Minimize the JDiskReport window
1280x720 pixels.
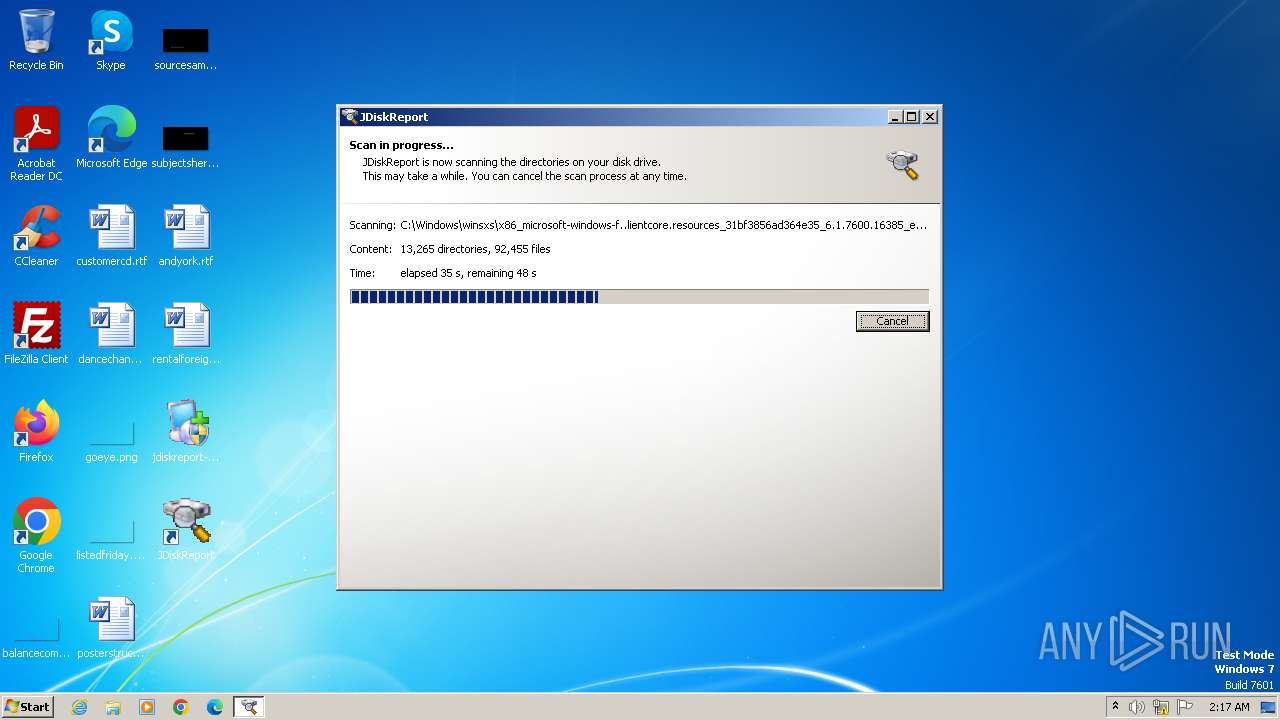[895, 117]
